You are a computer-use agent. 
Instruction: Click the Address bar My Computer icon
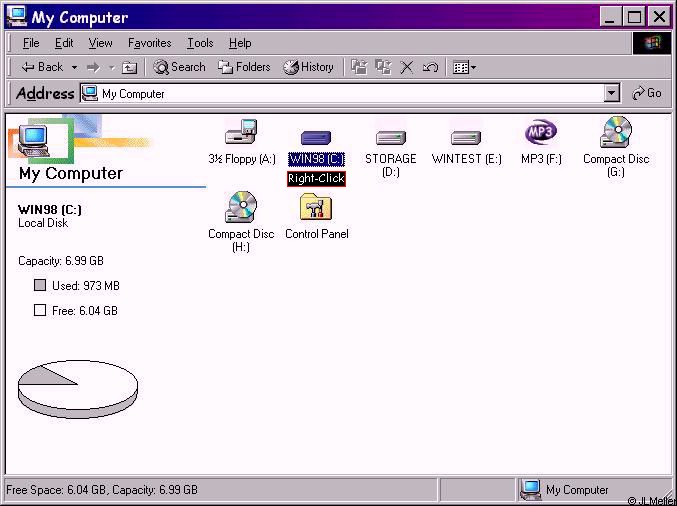tap(89, 93)
